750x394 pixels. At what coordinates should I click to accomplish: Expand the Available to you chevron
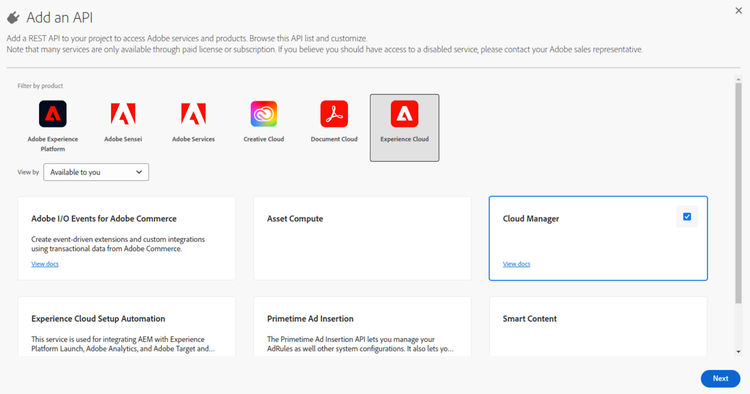coord(139,172)
